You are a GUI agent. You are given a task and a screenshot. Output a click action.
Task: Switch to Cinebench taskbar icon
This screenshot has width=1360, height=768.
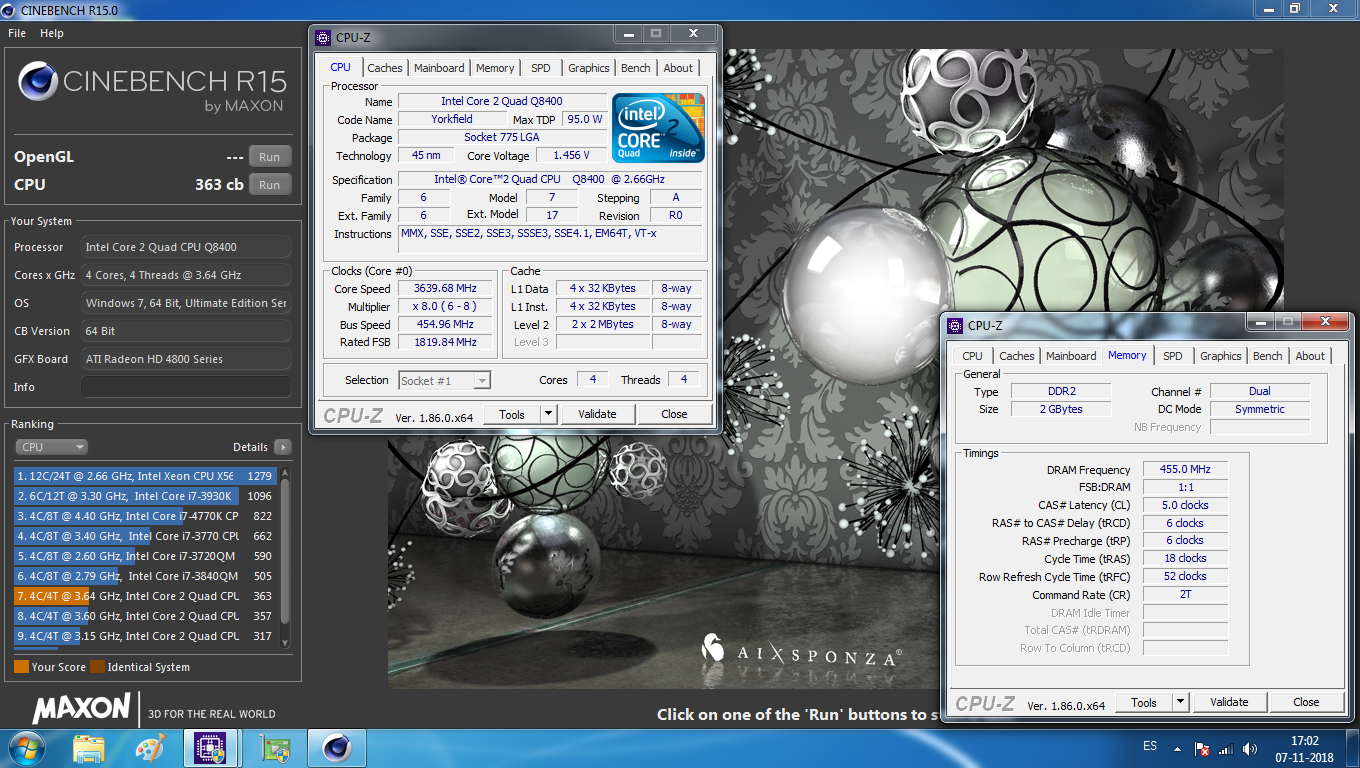click(x=335, y=748)
